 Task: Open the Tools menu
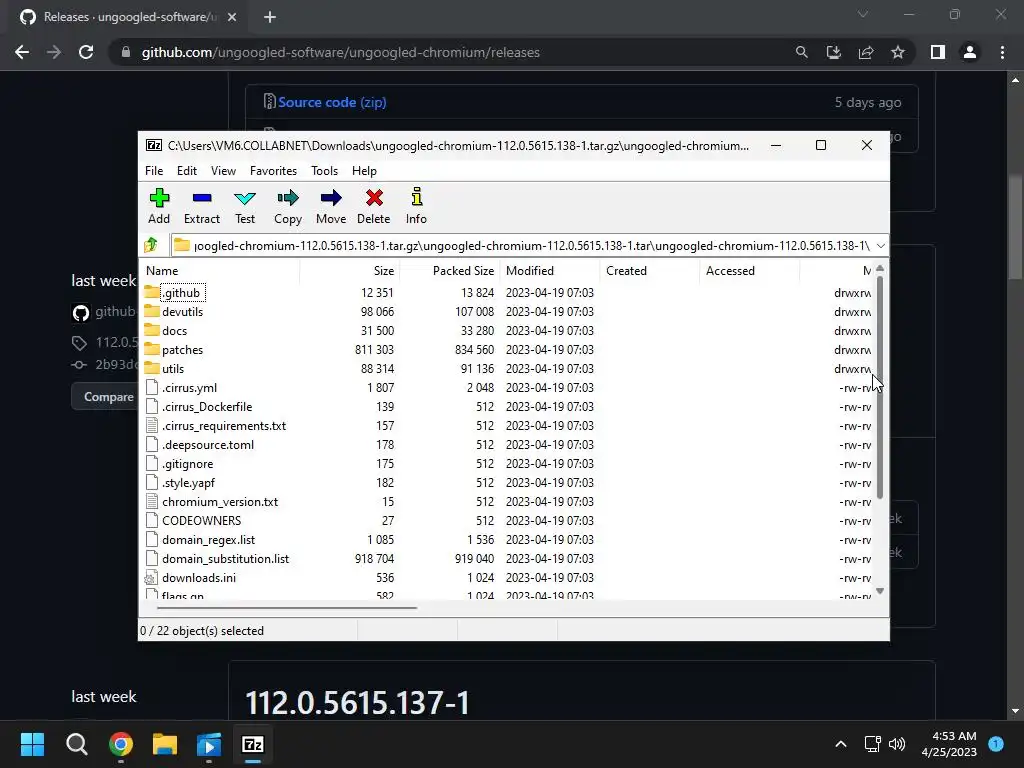[325, 171]
